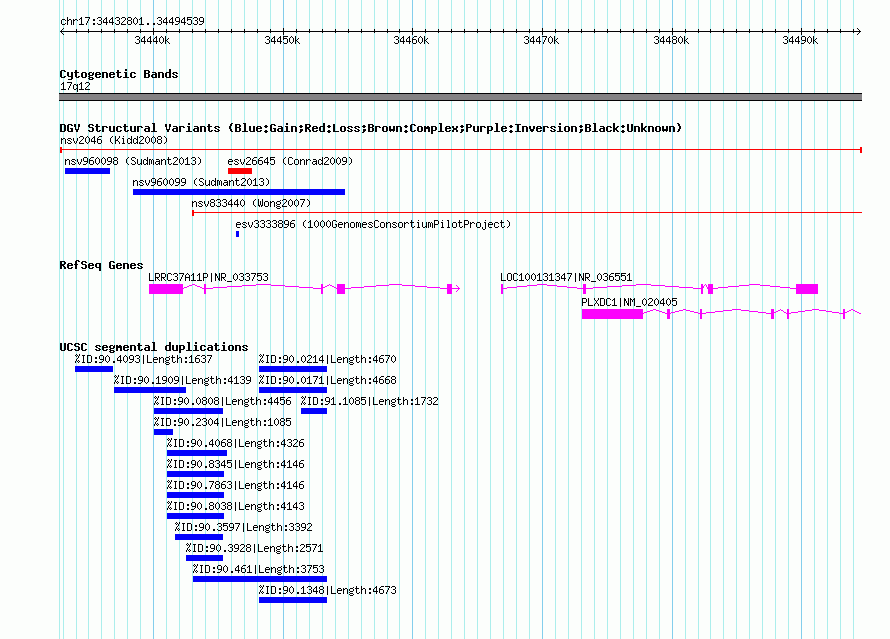Click the small esv3333896 blue marker

pos(237,234)
